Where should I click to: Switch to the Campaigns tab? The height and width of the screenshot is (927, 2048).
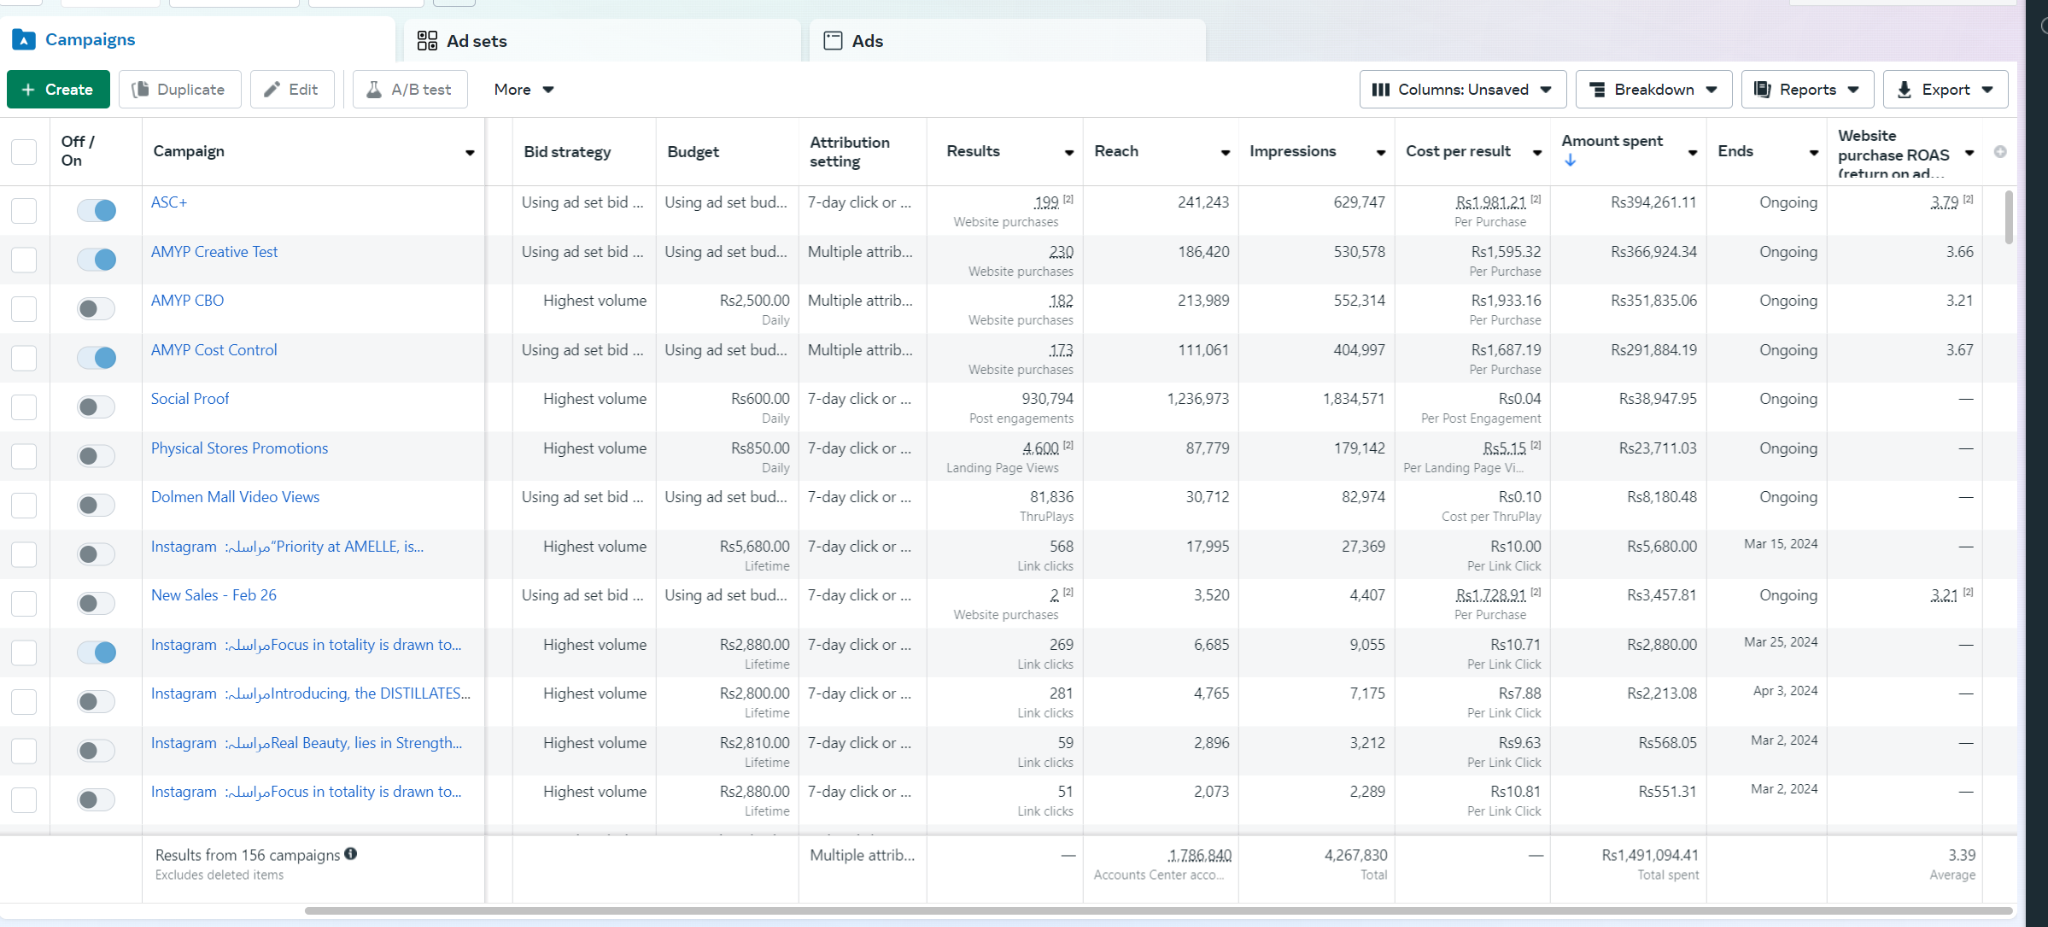(198, 40)
